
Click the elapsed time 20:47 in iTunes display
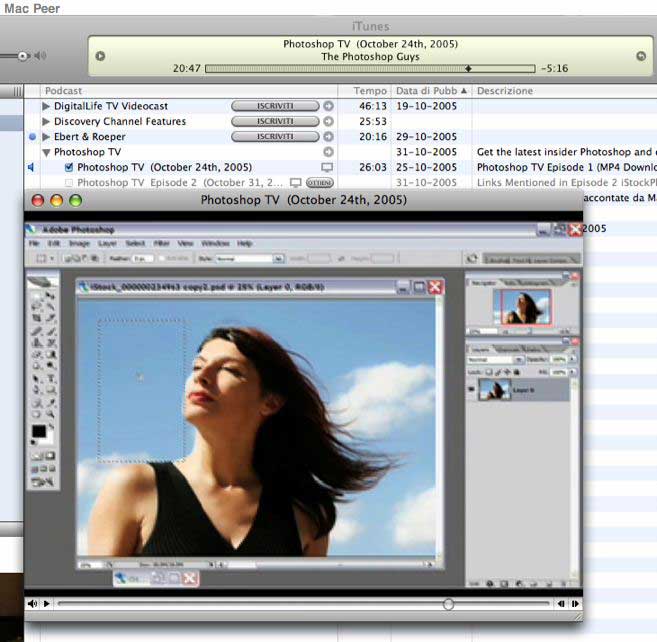(186, 68)
